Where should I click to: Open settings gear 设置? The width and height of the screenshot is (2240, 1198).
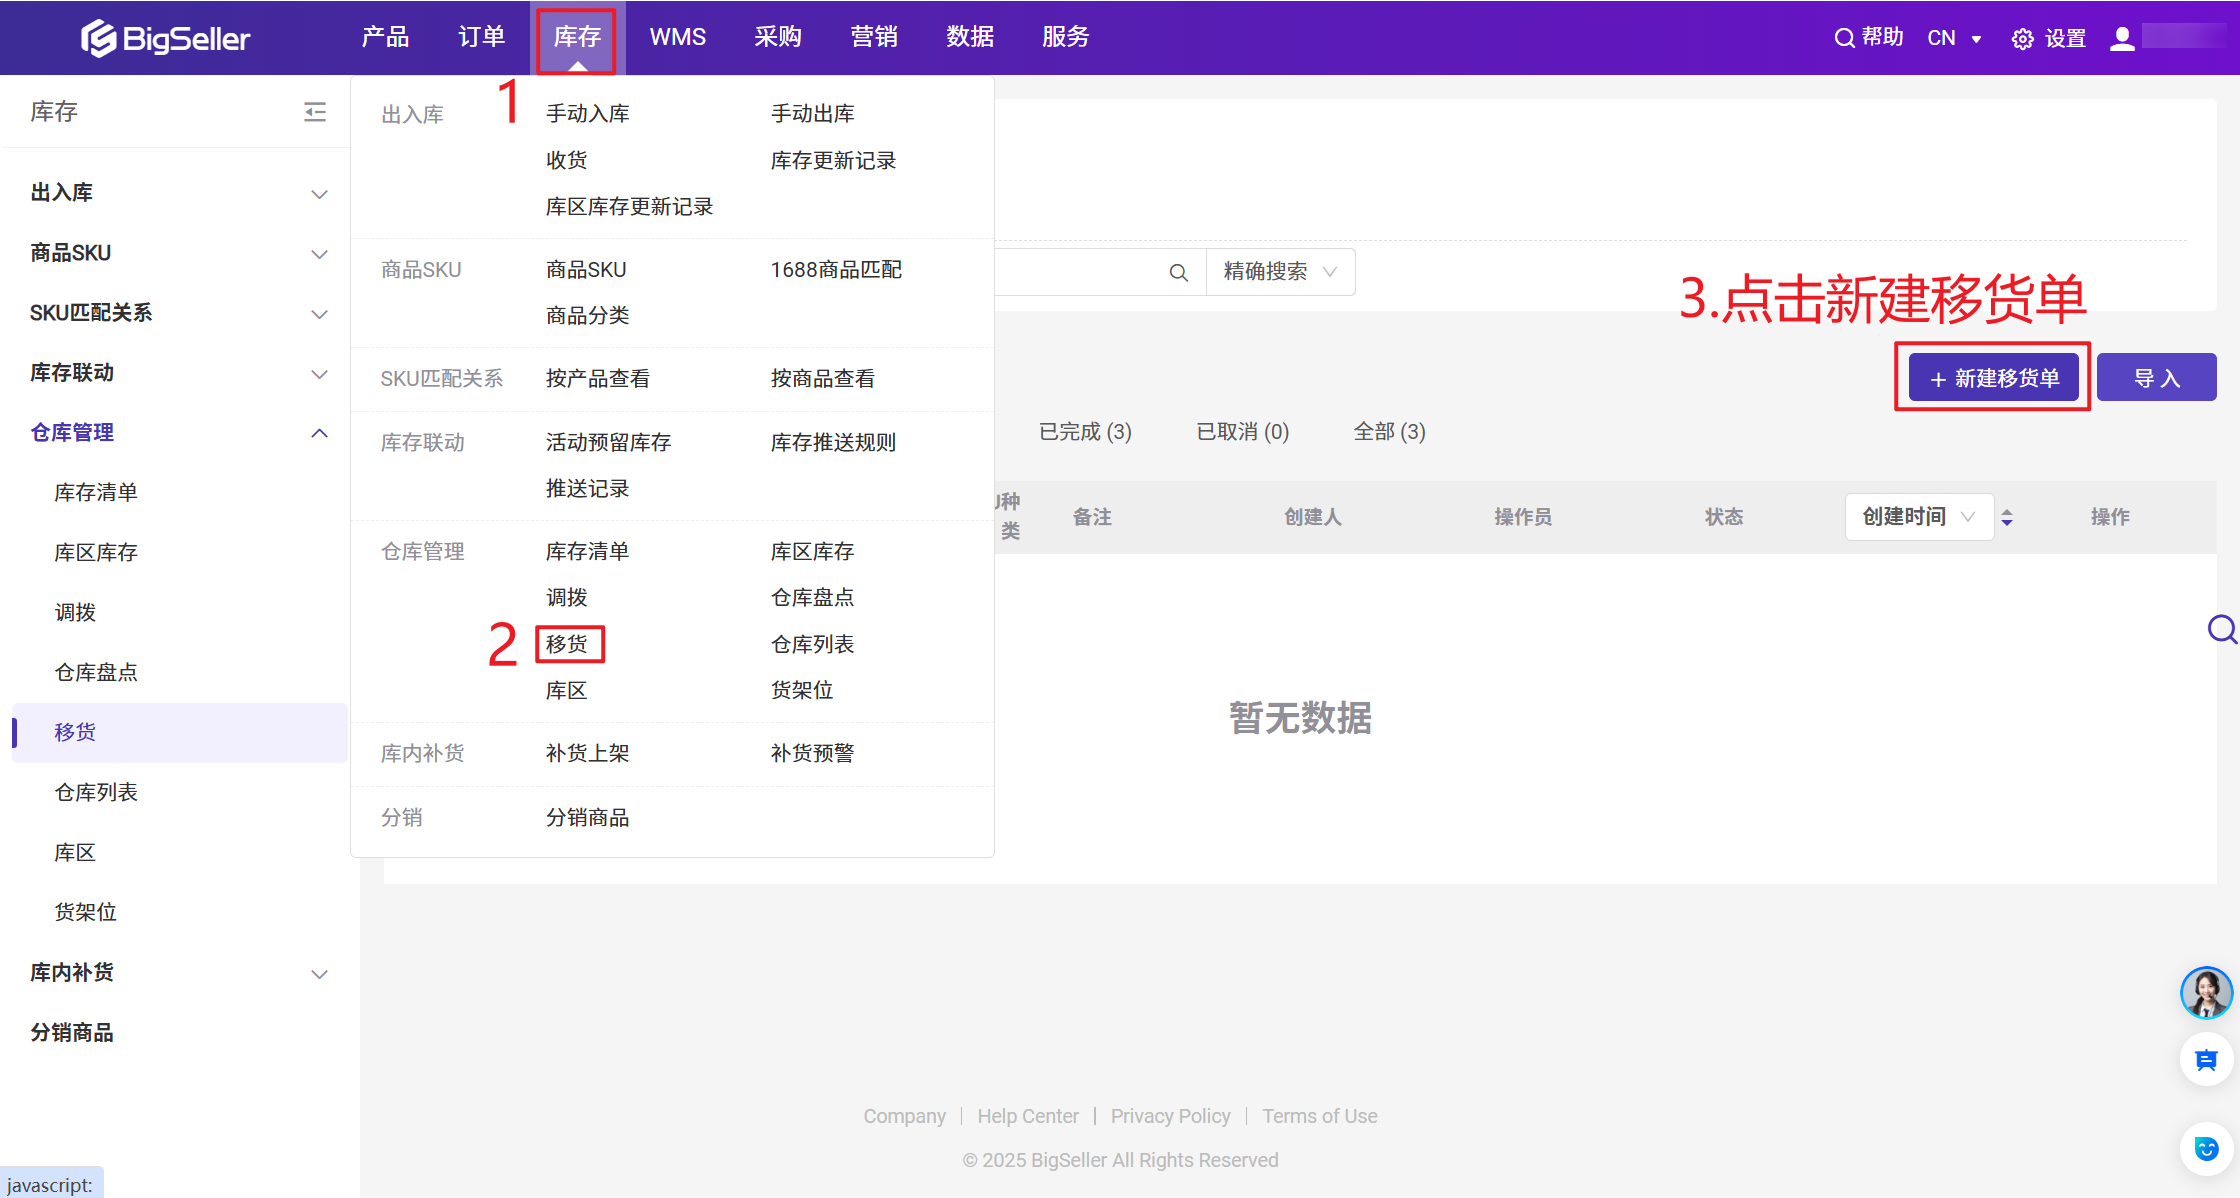pos(2049,38)
